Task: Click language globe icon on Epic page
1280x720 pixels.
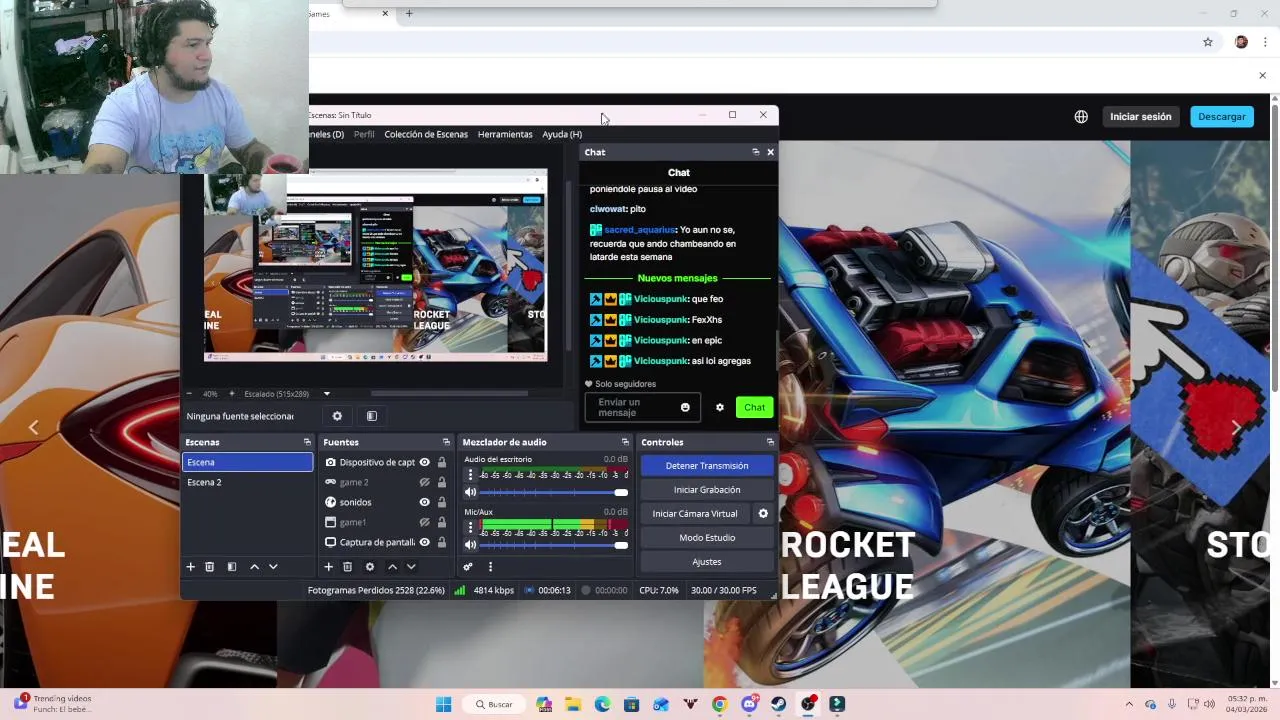Action: tap(1081, 117)
